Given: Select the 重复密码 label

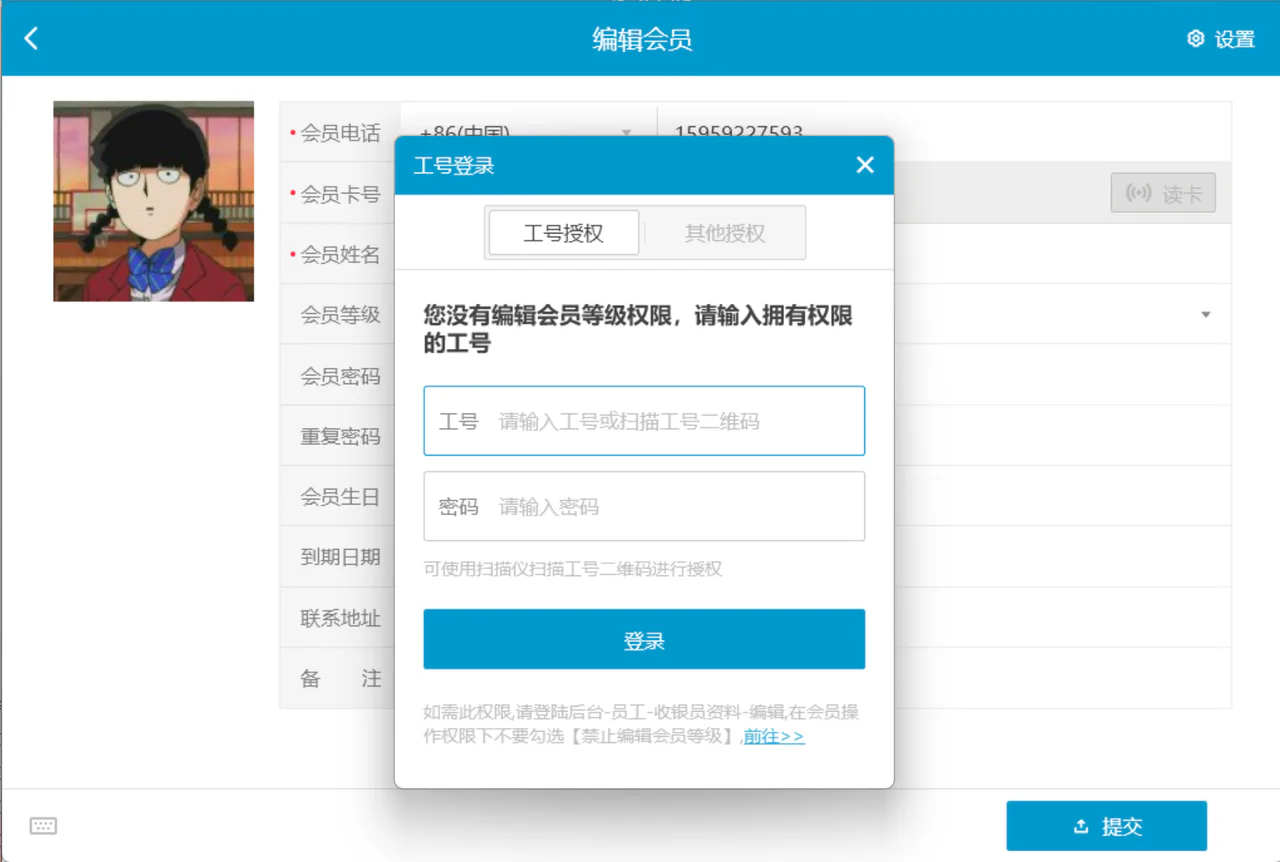Looking at the screenshot, I should point(340,437).
